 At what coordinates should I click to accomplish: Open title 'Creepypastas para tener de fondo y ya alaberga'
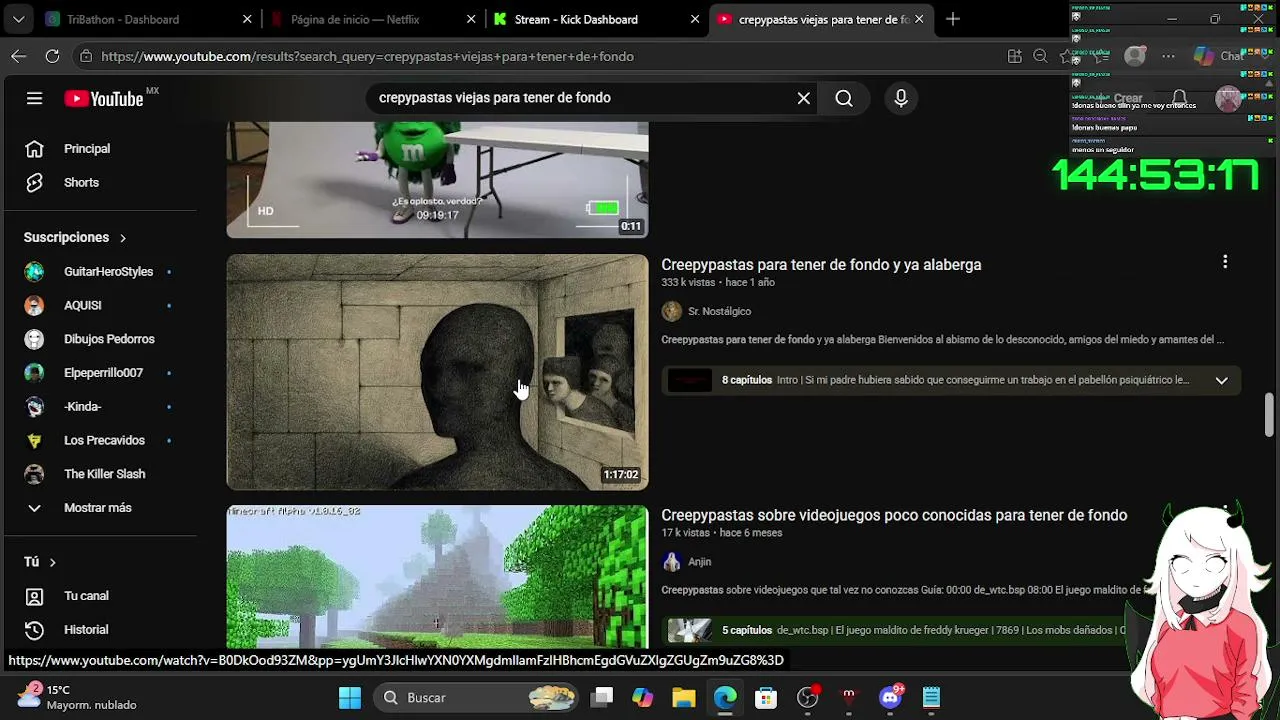click(821, 265)
